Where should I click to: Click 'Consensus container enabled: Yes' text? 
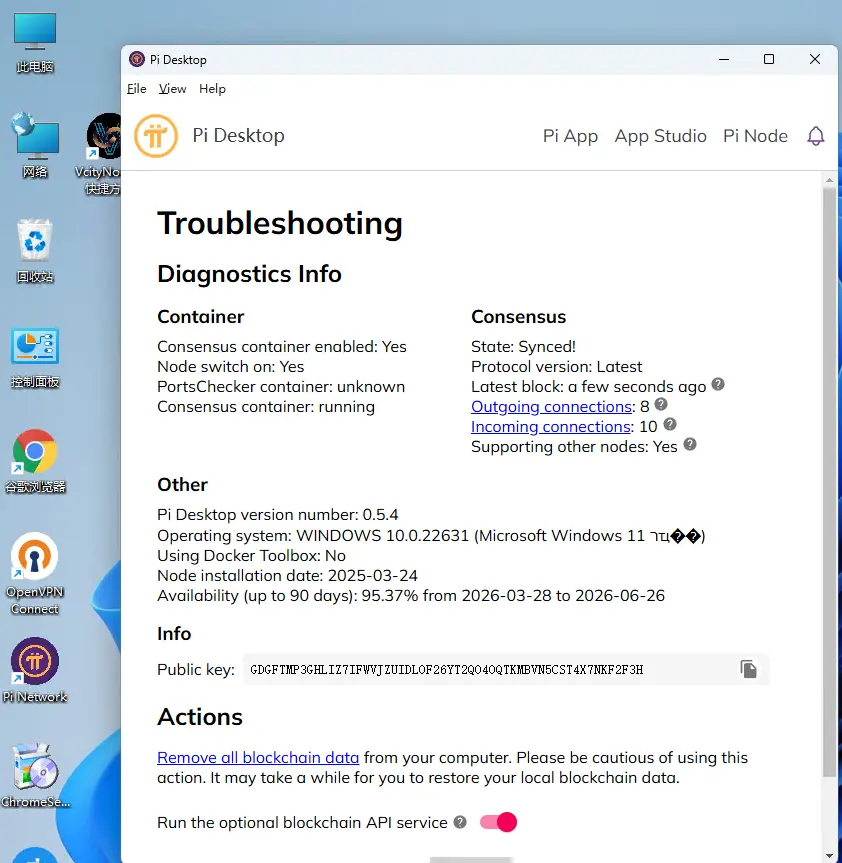(x=282, y=347)
